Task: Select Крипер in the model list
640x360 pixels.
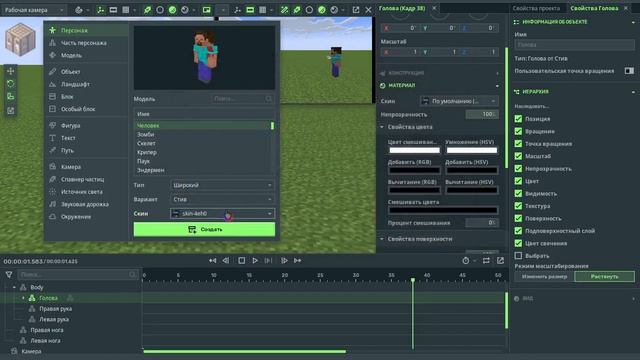Action: (x=202, y=152)
